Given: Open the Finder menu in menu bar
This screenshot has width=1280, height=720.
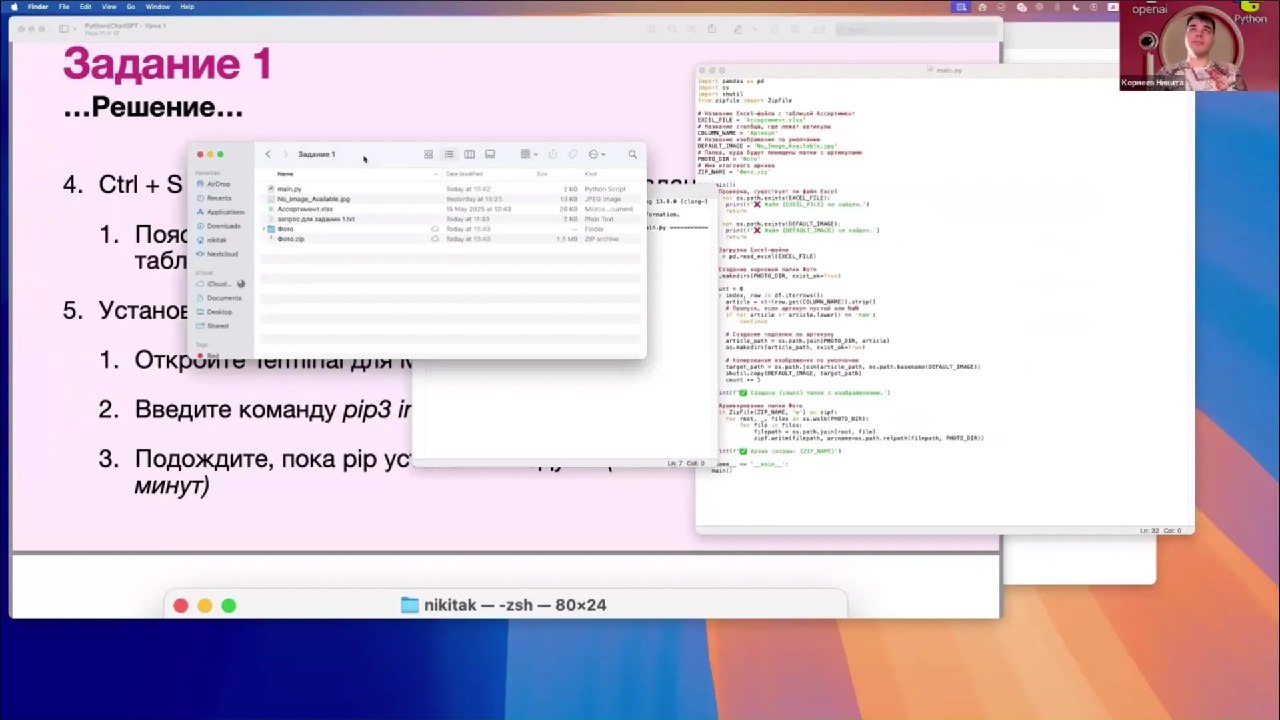Looking at the screenshot, I should coord(37,6).
